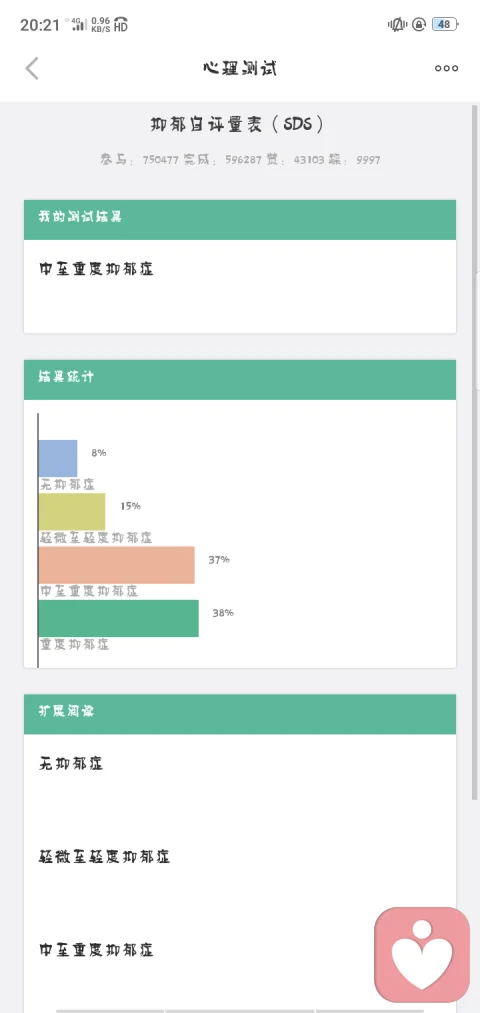
Task: Tap the 抑郁自评量表（SDS）title
Action: (x=236, y=124)
